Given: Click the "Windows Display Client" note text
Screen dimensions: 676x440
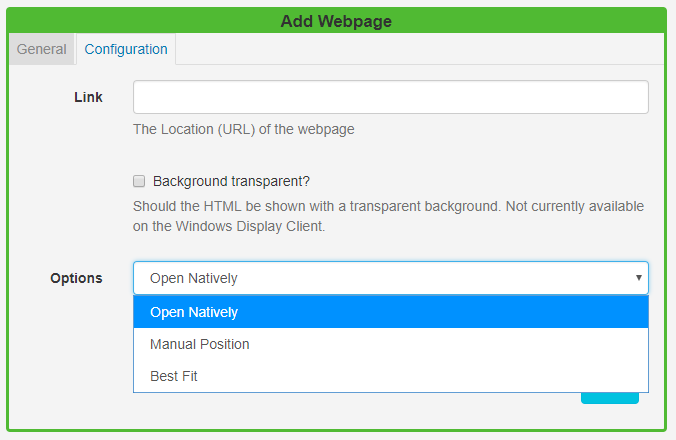Looking at the screenshot, I should point(230,226).
